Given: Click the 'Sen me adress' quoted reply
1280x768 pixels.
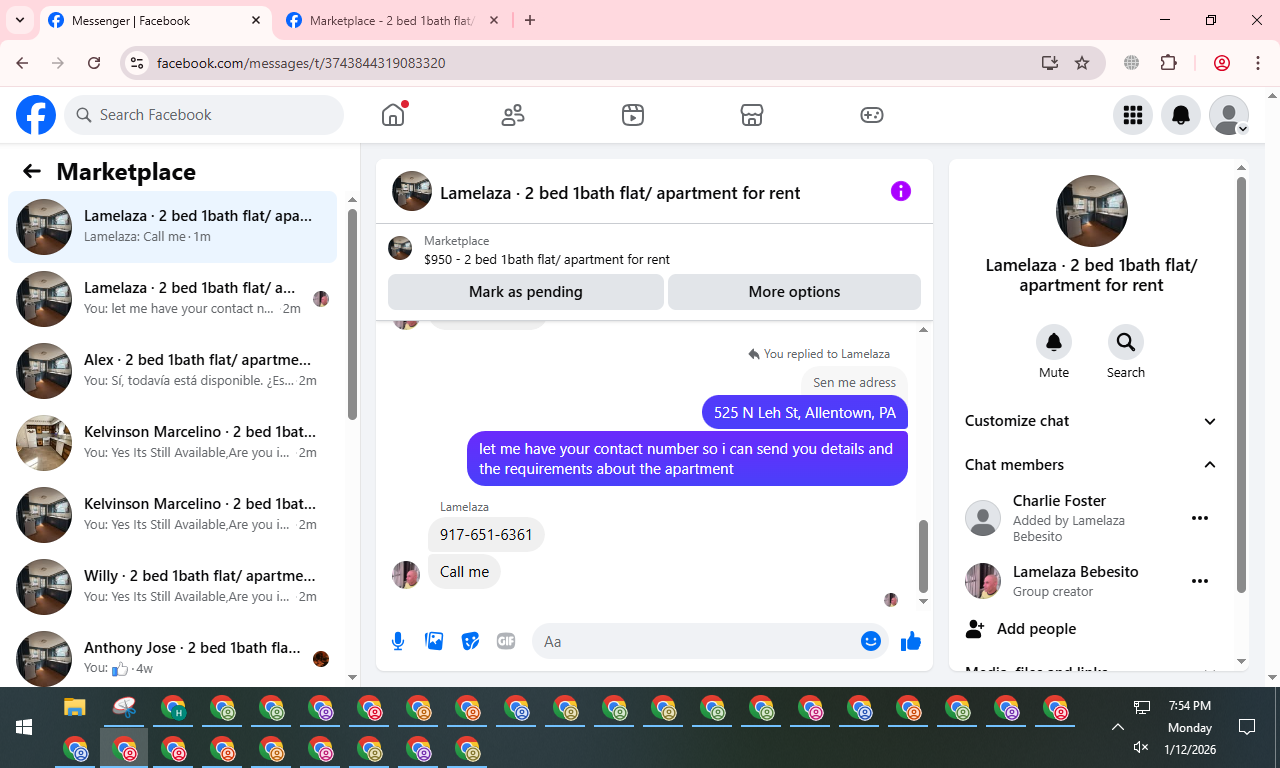Looking at the screenshot, I should [x=854, y=382].
